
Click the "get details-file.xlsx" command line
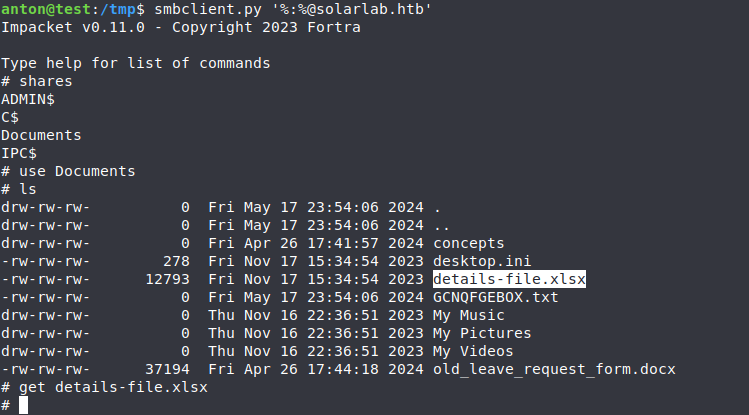pyautogui.click(x=113, y=387)
